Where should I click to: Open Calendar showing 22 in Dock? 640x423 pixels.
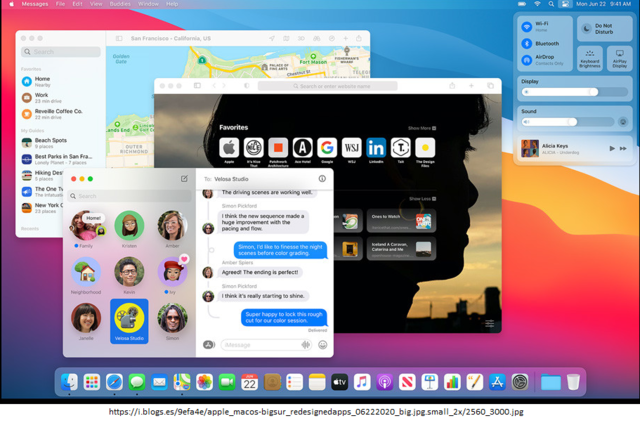[249, 383]
